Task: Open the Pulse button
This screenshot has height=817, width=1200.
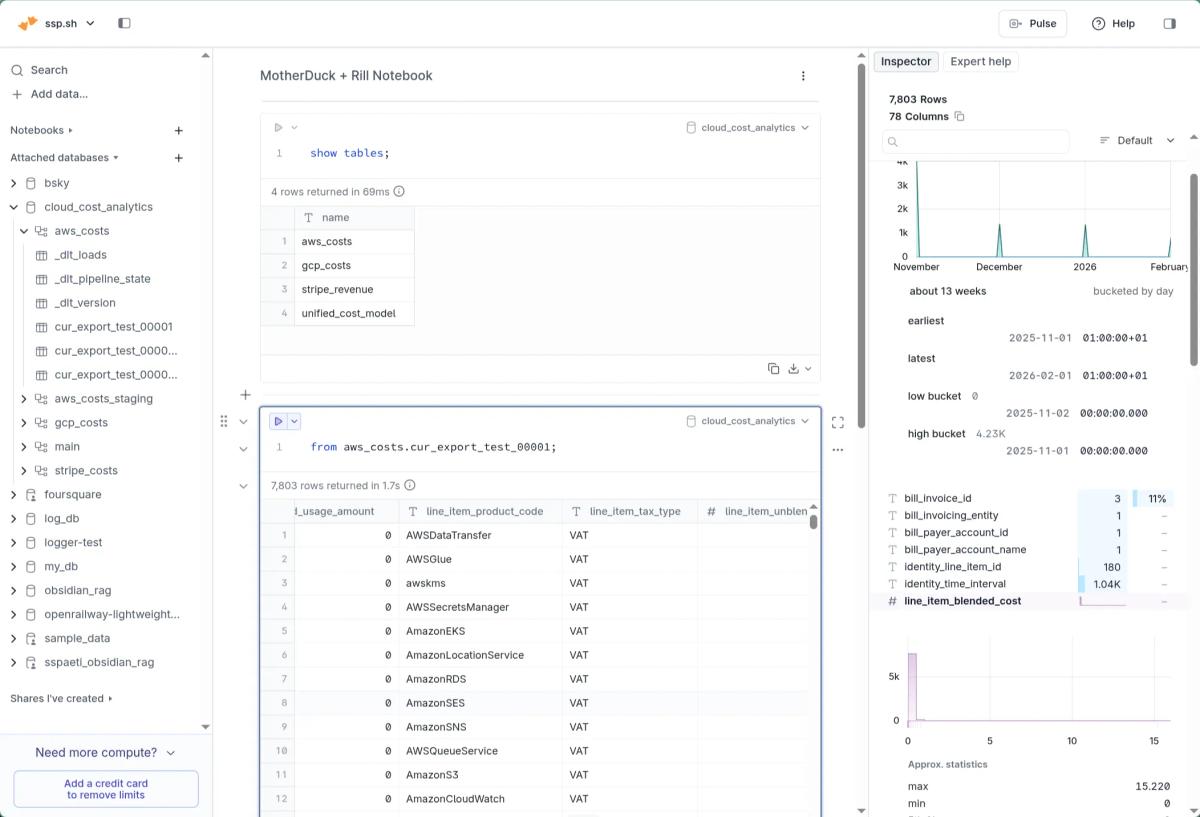Action: [x=1032, y=23]
